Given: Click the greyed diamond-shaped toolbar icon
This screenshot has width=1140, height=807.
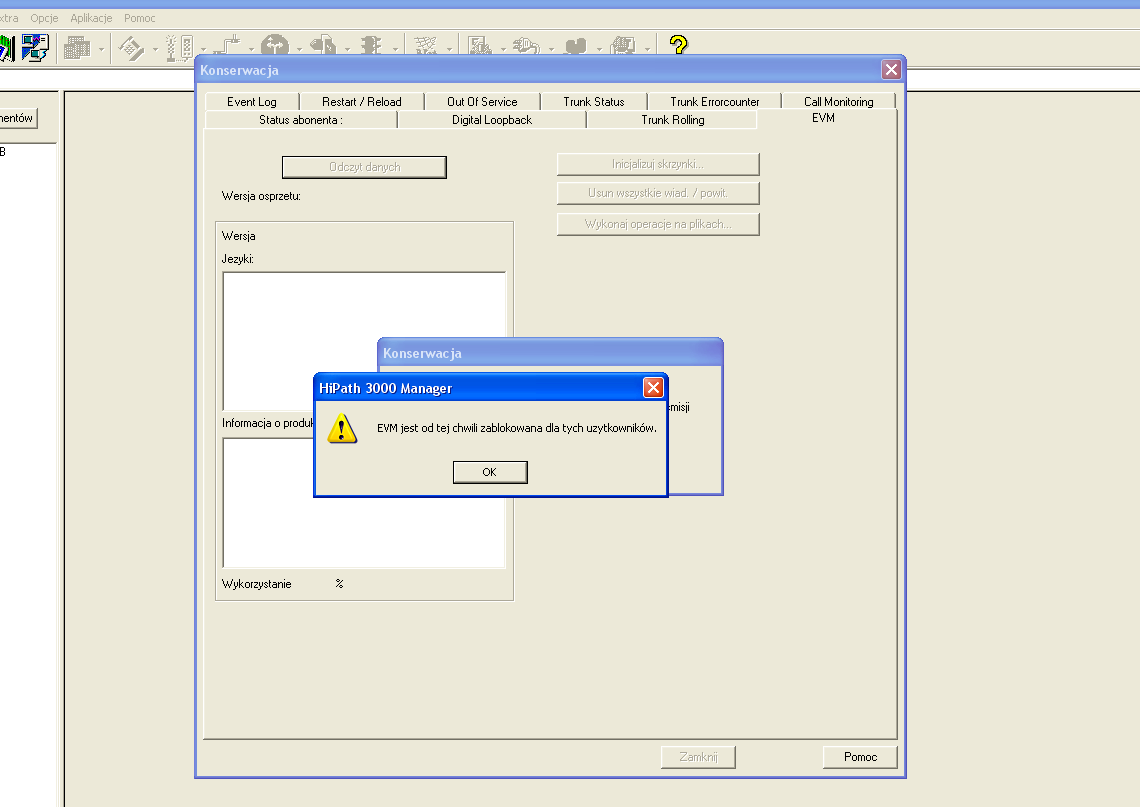Looking at the screenshot, I should (131, 48).
